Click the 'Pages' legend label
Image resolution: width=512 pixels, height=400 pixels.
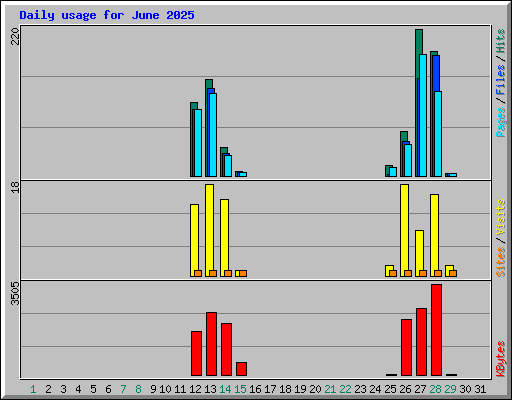500,122
